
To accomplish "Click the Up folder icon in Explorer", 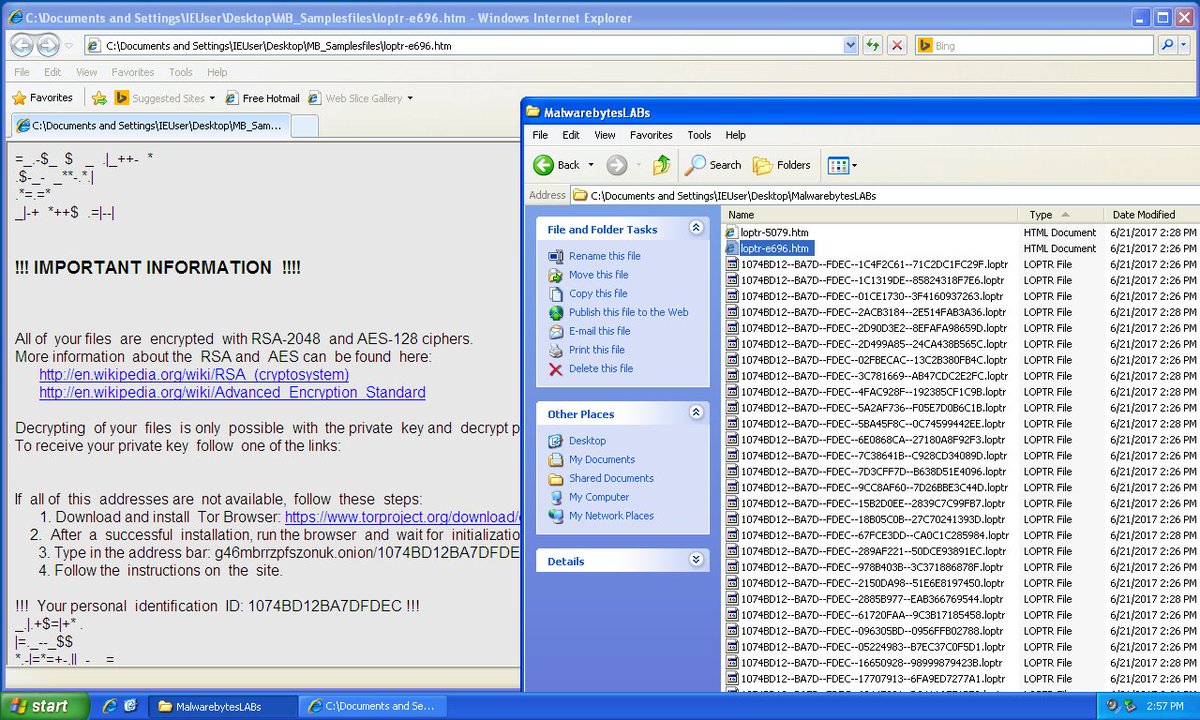I will [x=661, y=165].
